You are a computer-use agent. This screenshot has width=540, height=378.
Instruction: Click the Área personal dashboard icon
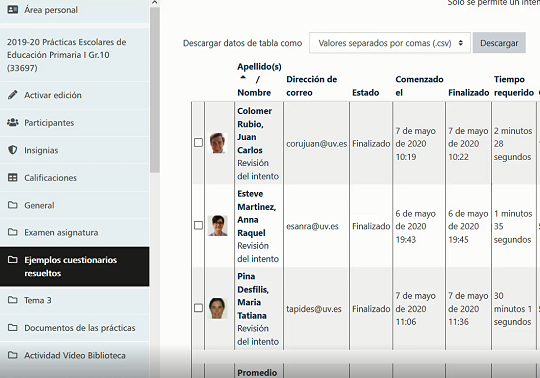coord(13,10)
